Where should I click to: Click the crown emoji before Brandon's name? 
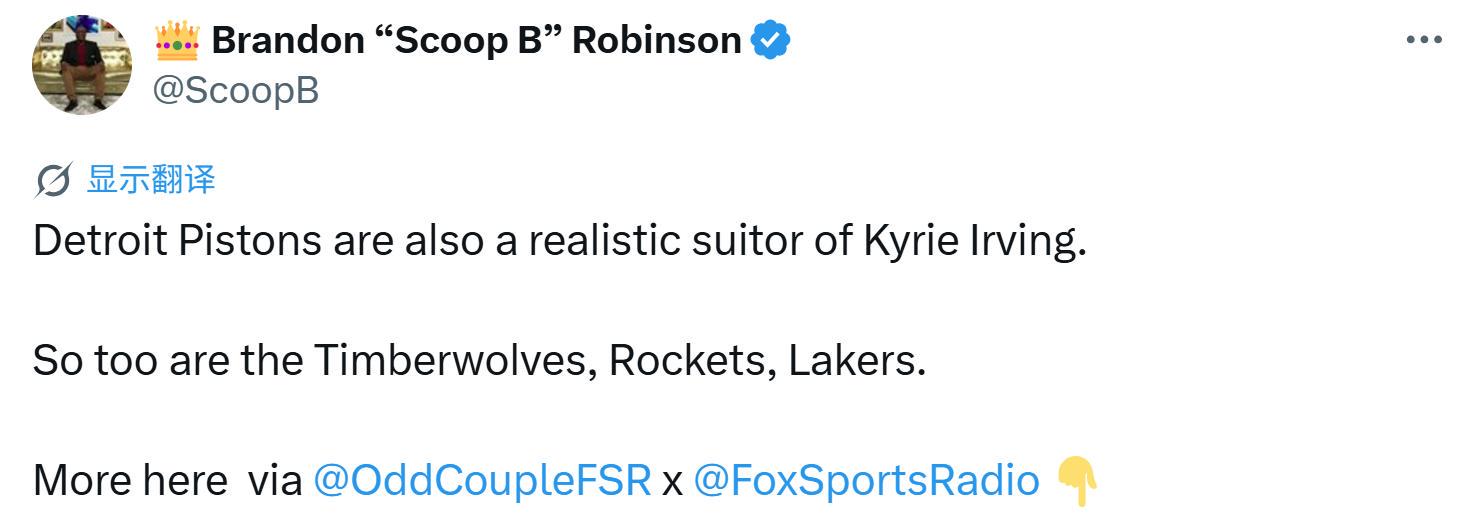[177, 40]
